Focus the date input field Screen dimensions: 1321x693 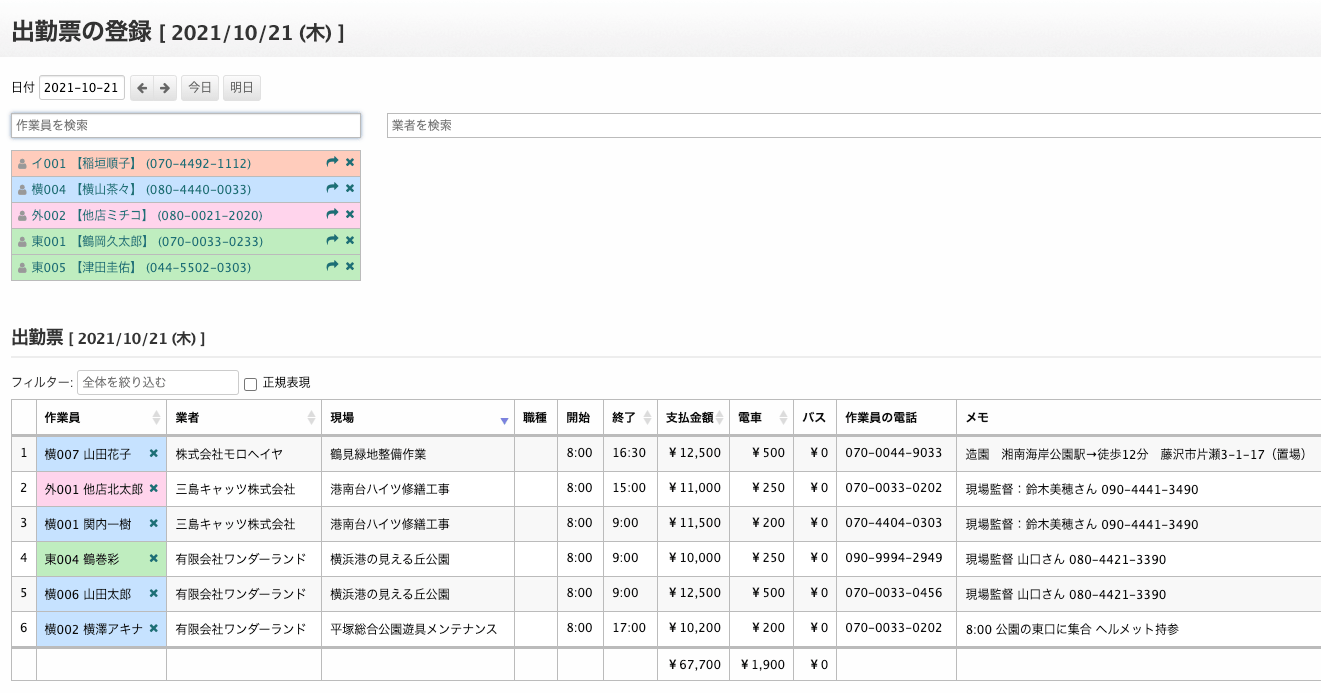point(82,88)
